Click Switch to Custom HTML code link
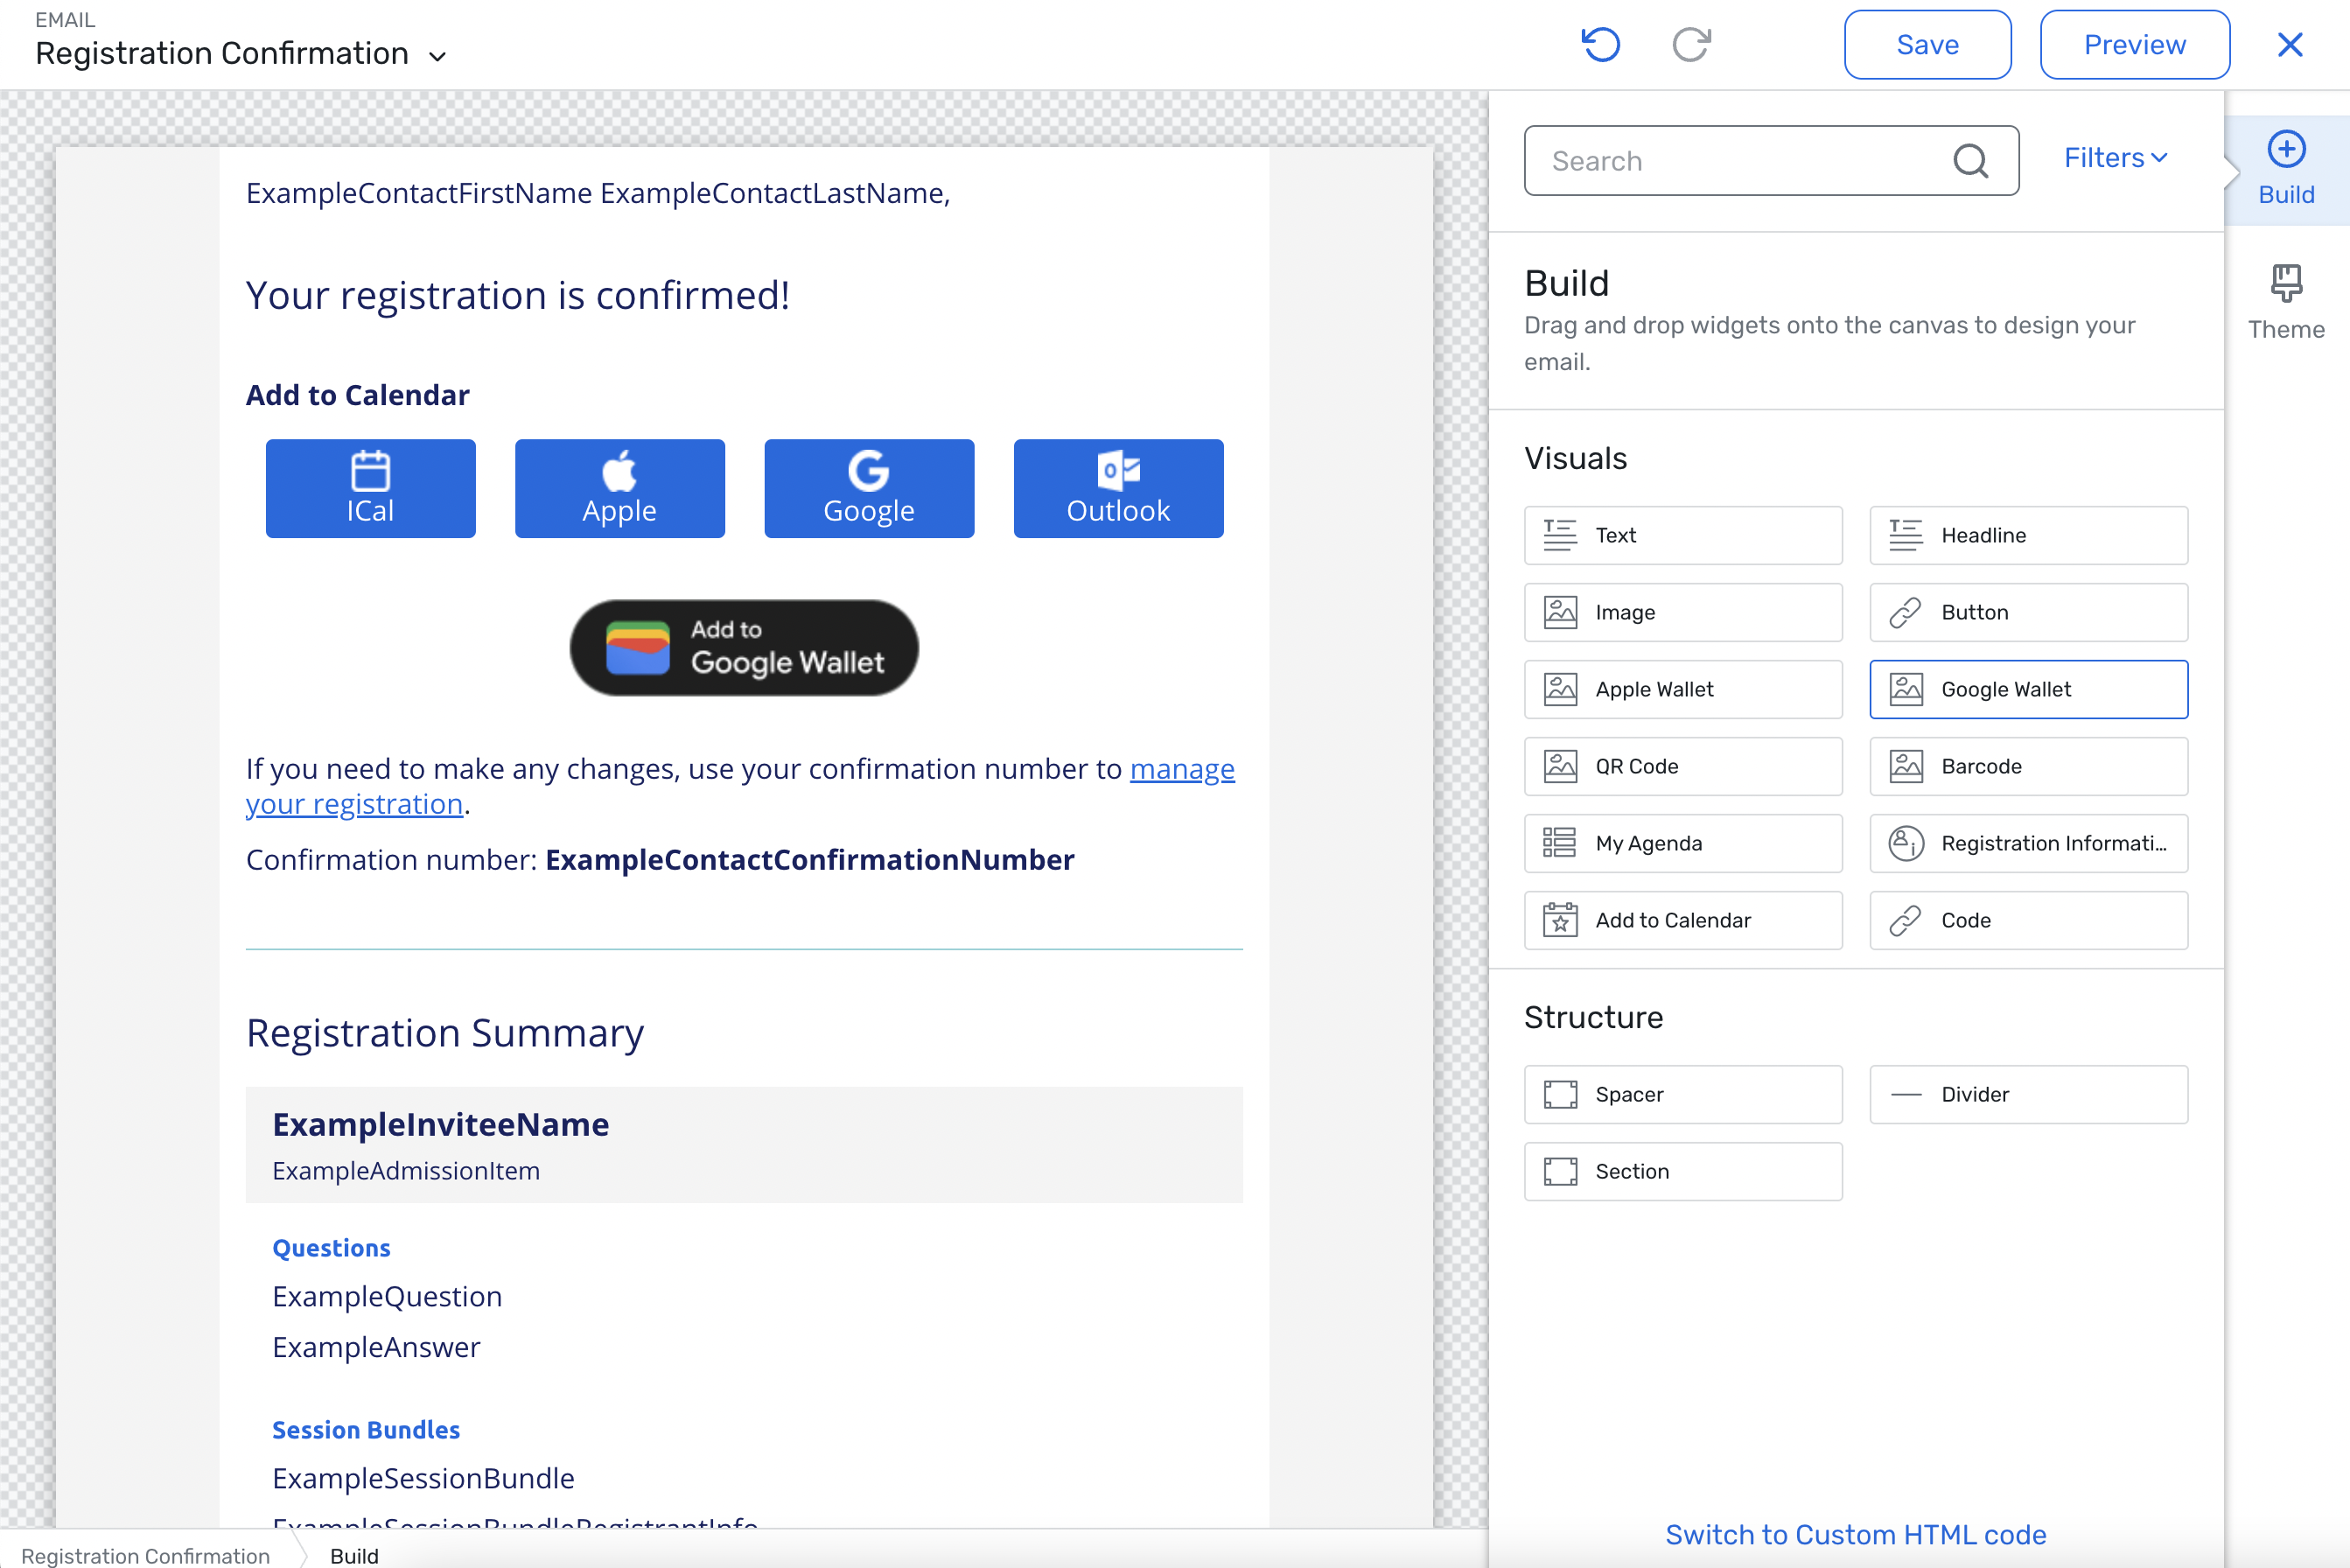The image size is (2350, 1568). click(x=1855, y=1534)
